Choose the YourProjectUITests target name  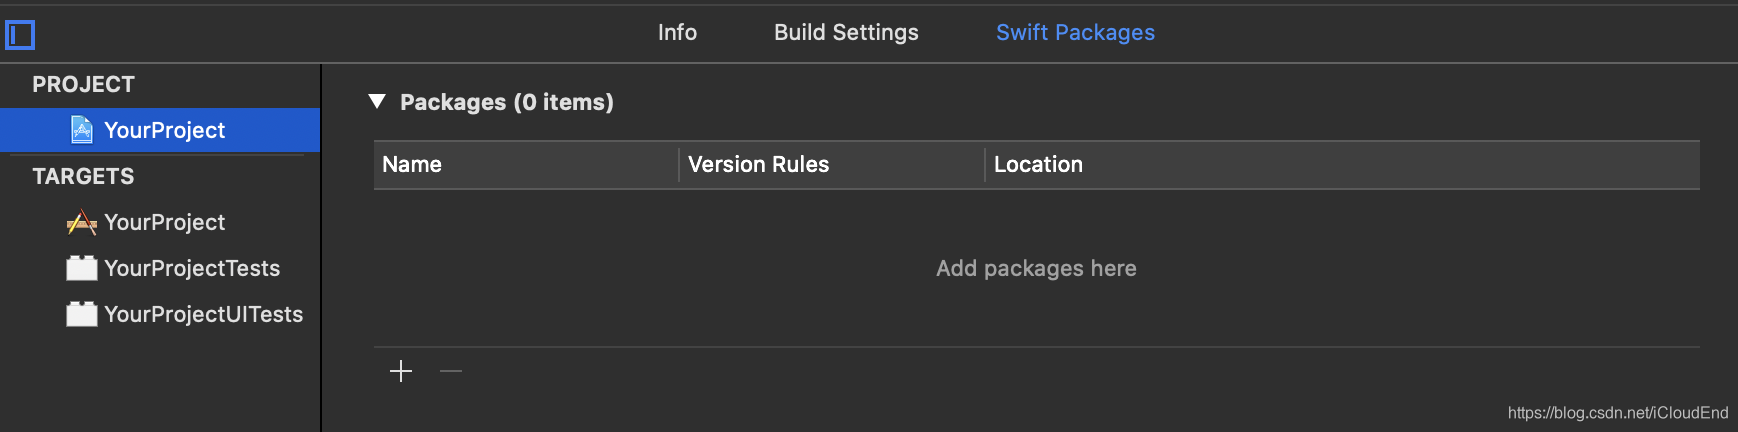pyautogui.click(x=203, y=314)
